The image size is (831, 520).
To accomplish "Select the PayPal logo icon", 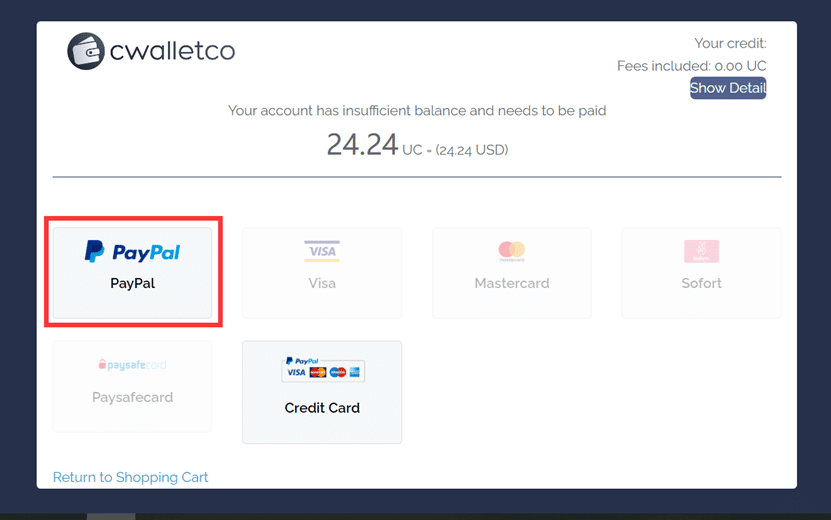I will (132, 252).
